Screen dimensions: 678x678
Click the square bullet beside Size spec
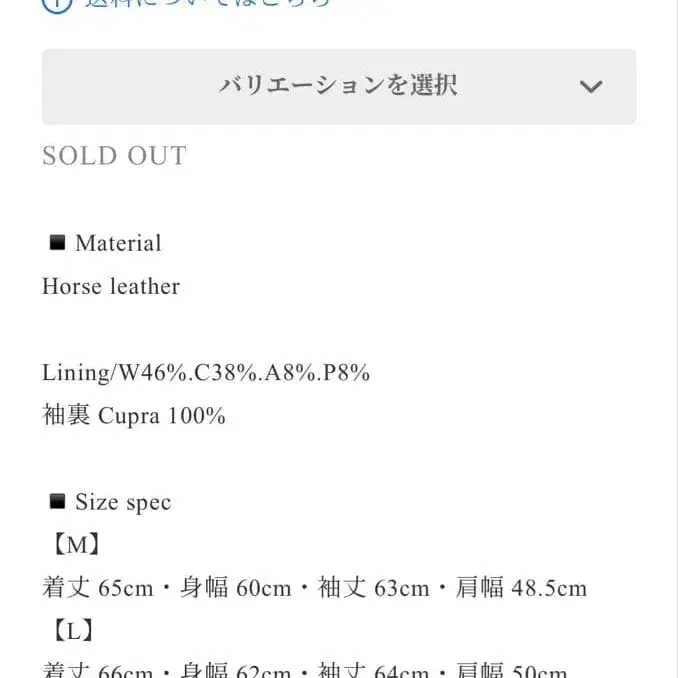point(57,501)
